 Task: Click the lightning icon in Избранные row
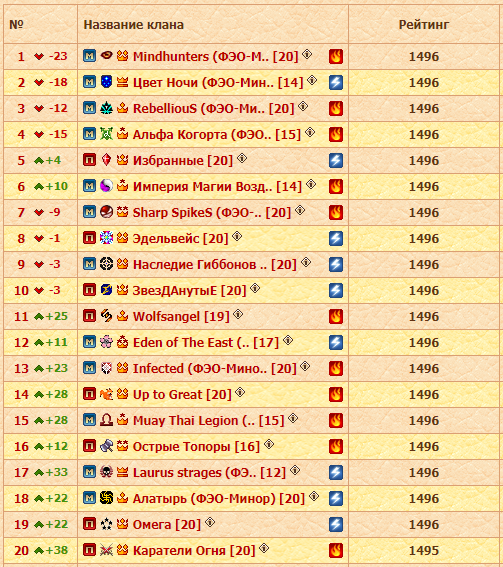tap(336, 161)
